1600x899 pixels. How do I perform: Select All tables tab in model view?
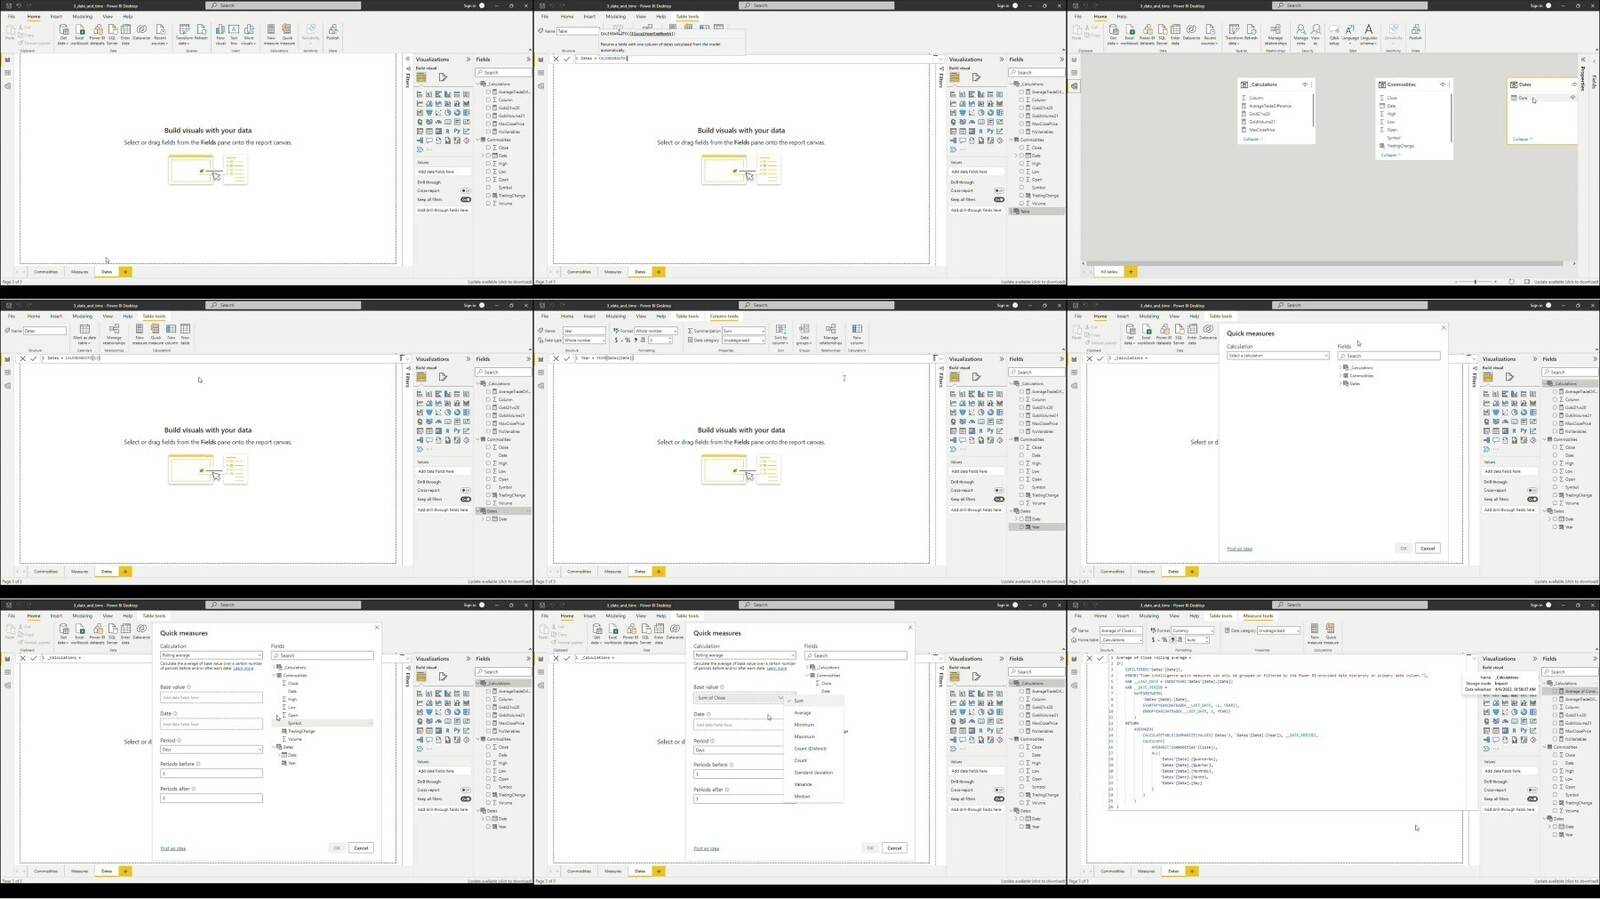pyautogui.click(x=1109, y=271)
